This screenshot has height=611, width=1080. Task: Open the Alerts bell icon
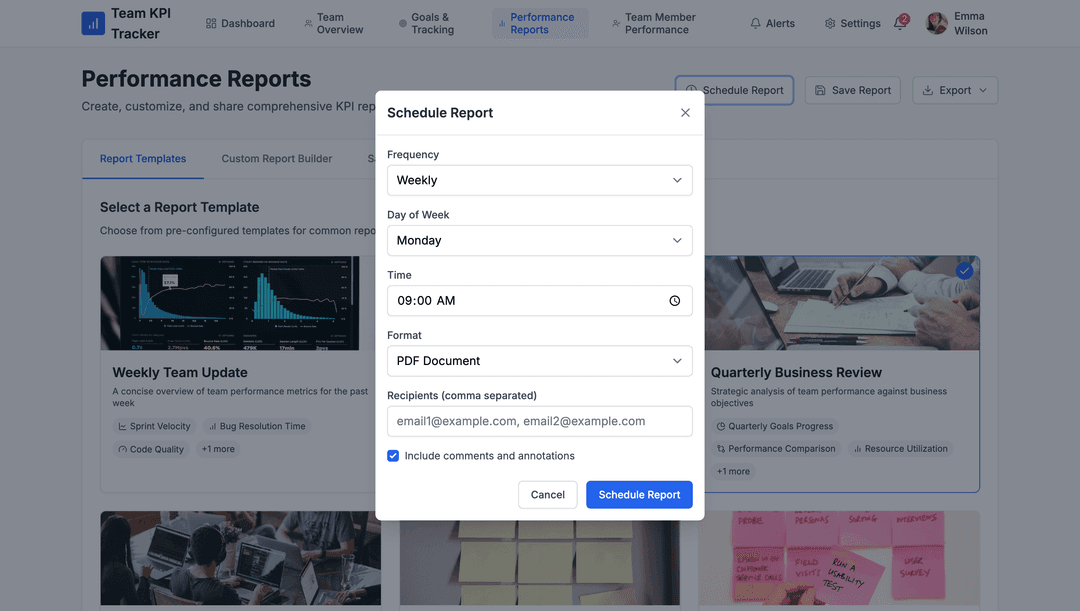pos(757,22)
